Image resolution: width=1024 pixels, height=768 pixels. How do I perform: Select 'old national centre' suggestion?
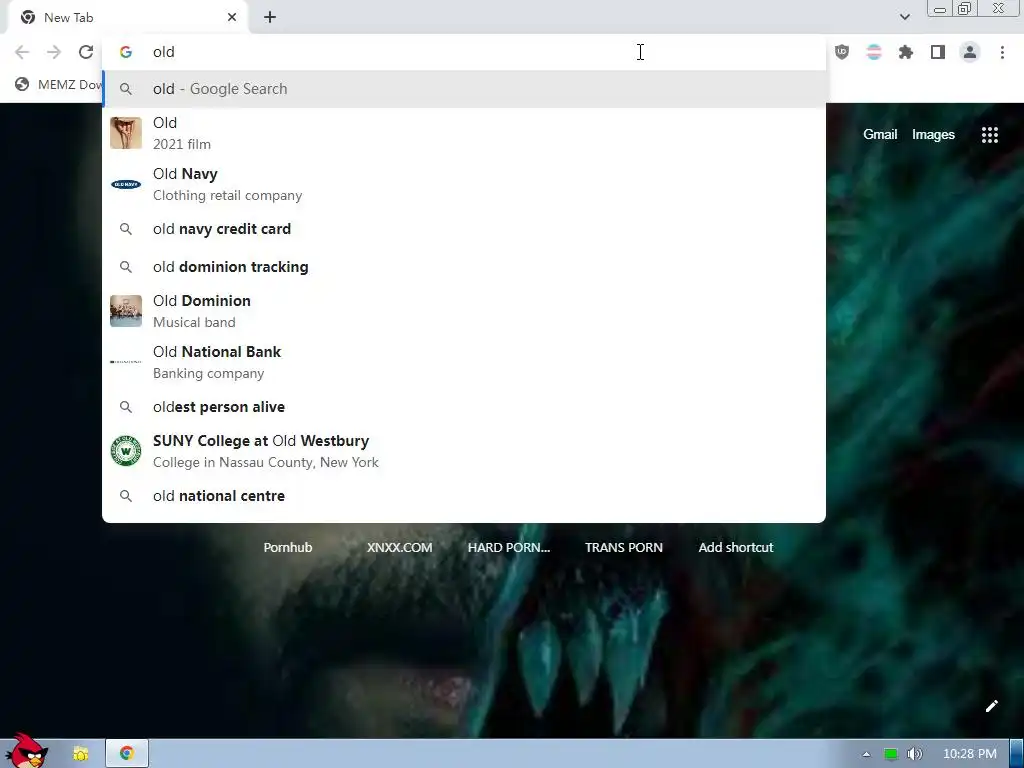coord(464,496)
